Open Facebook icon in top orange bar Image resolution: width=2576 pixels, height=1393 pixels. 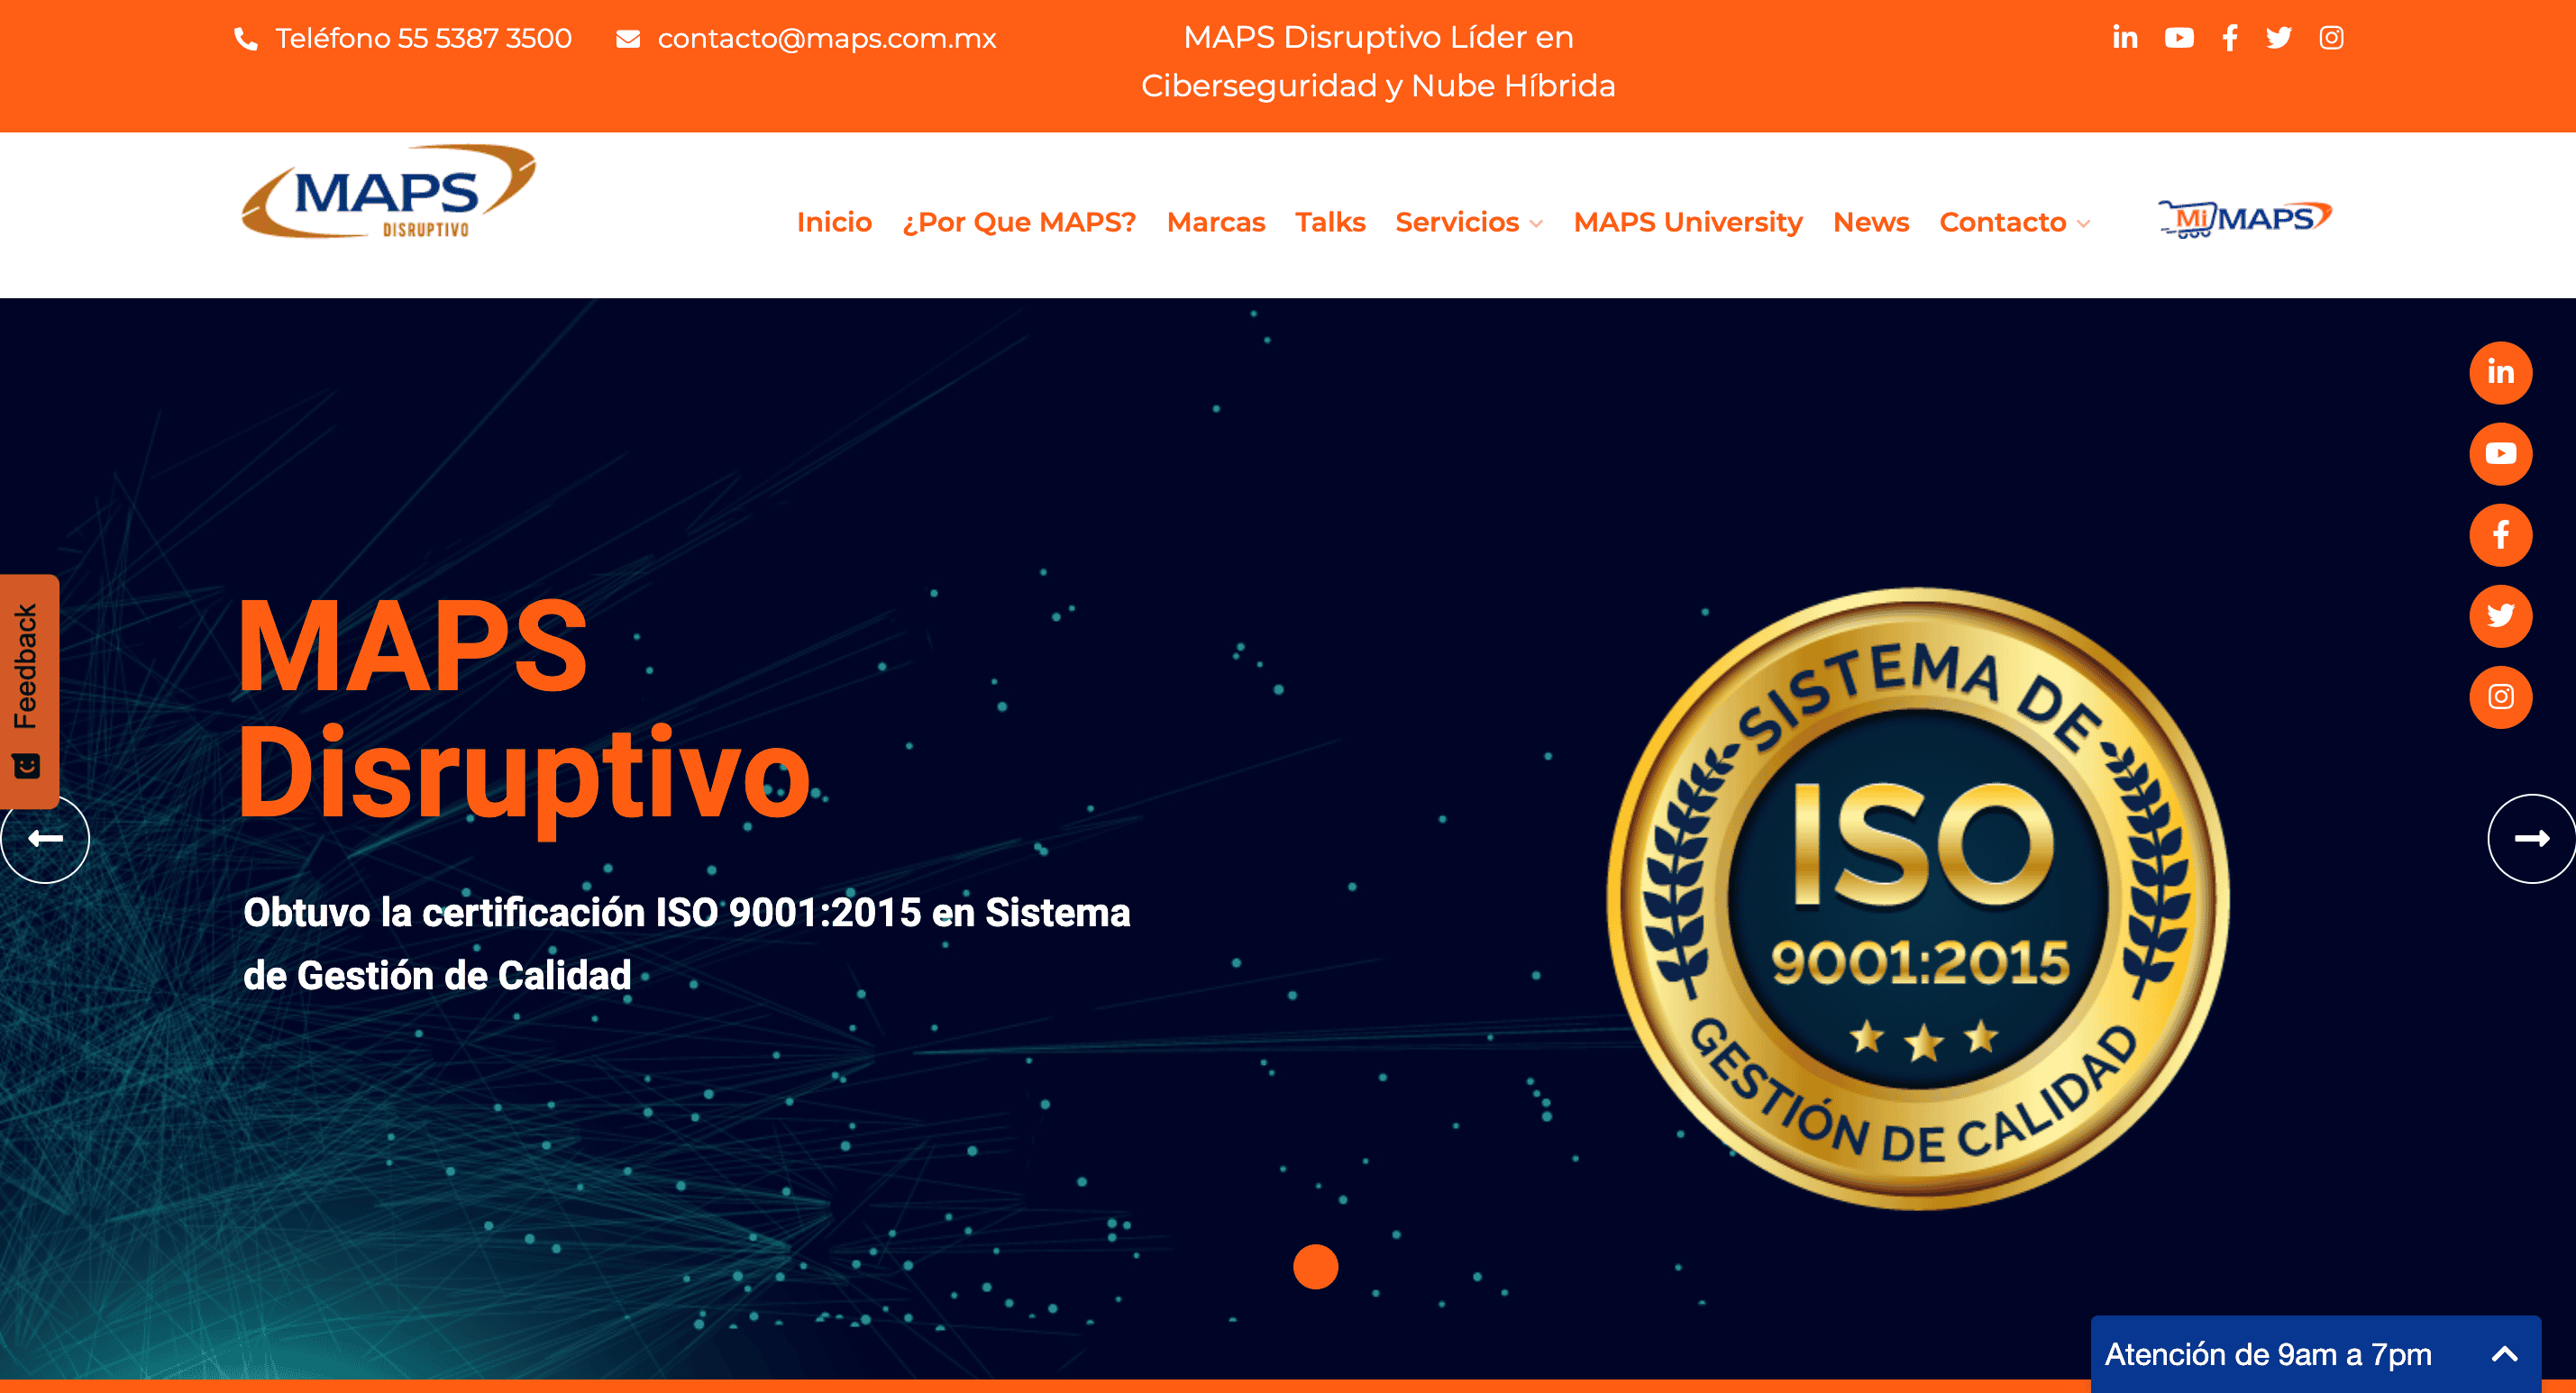click(x=2230, y=38)
